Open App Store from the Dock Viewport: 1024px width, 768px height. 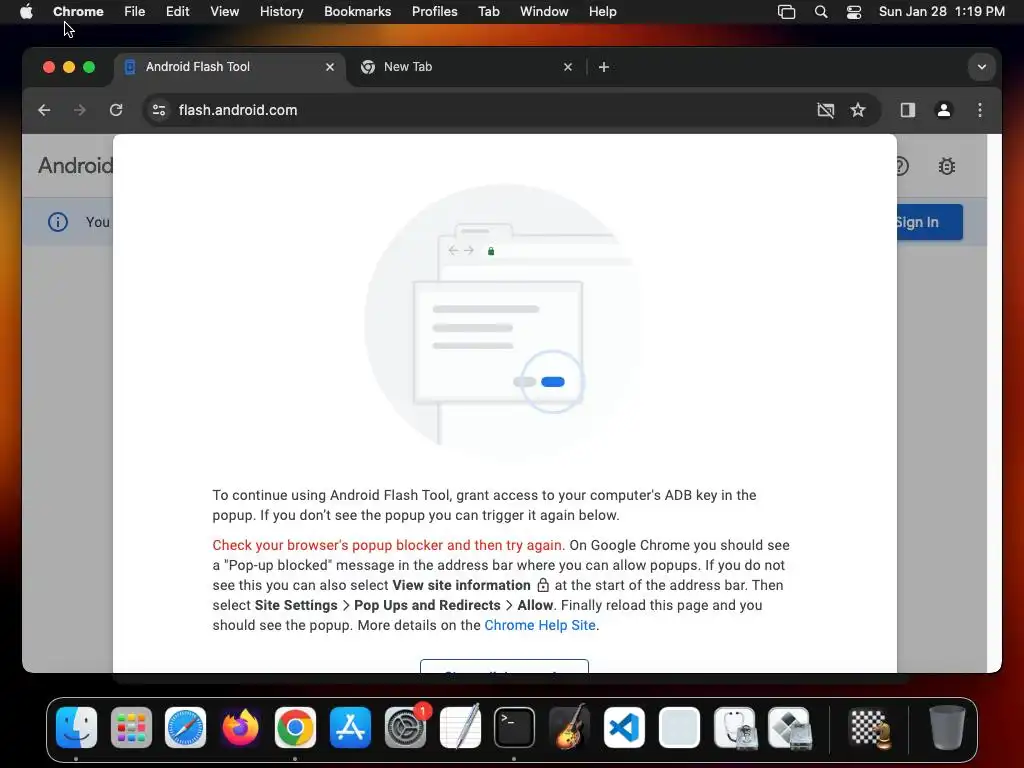pyautogui.click(x=350, y=728)
